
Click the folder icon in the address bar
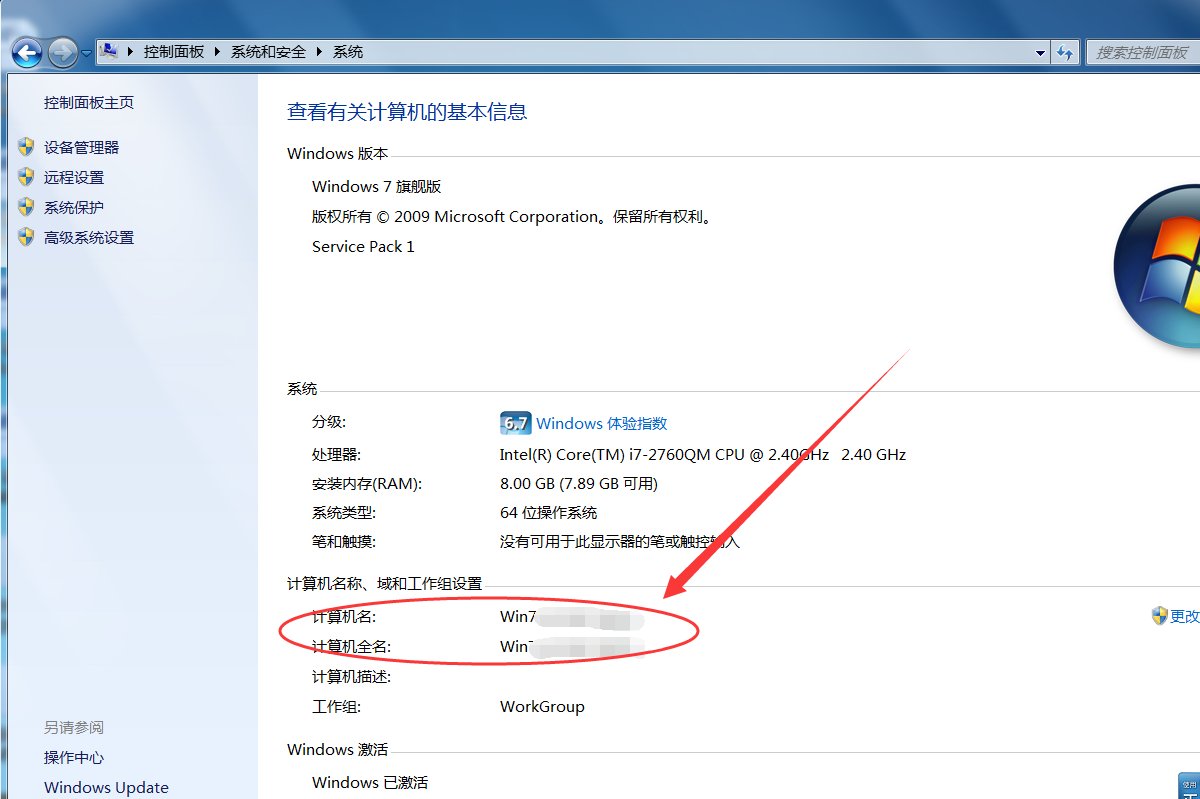pos(109,51)
